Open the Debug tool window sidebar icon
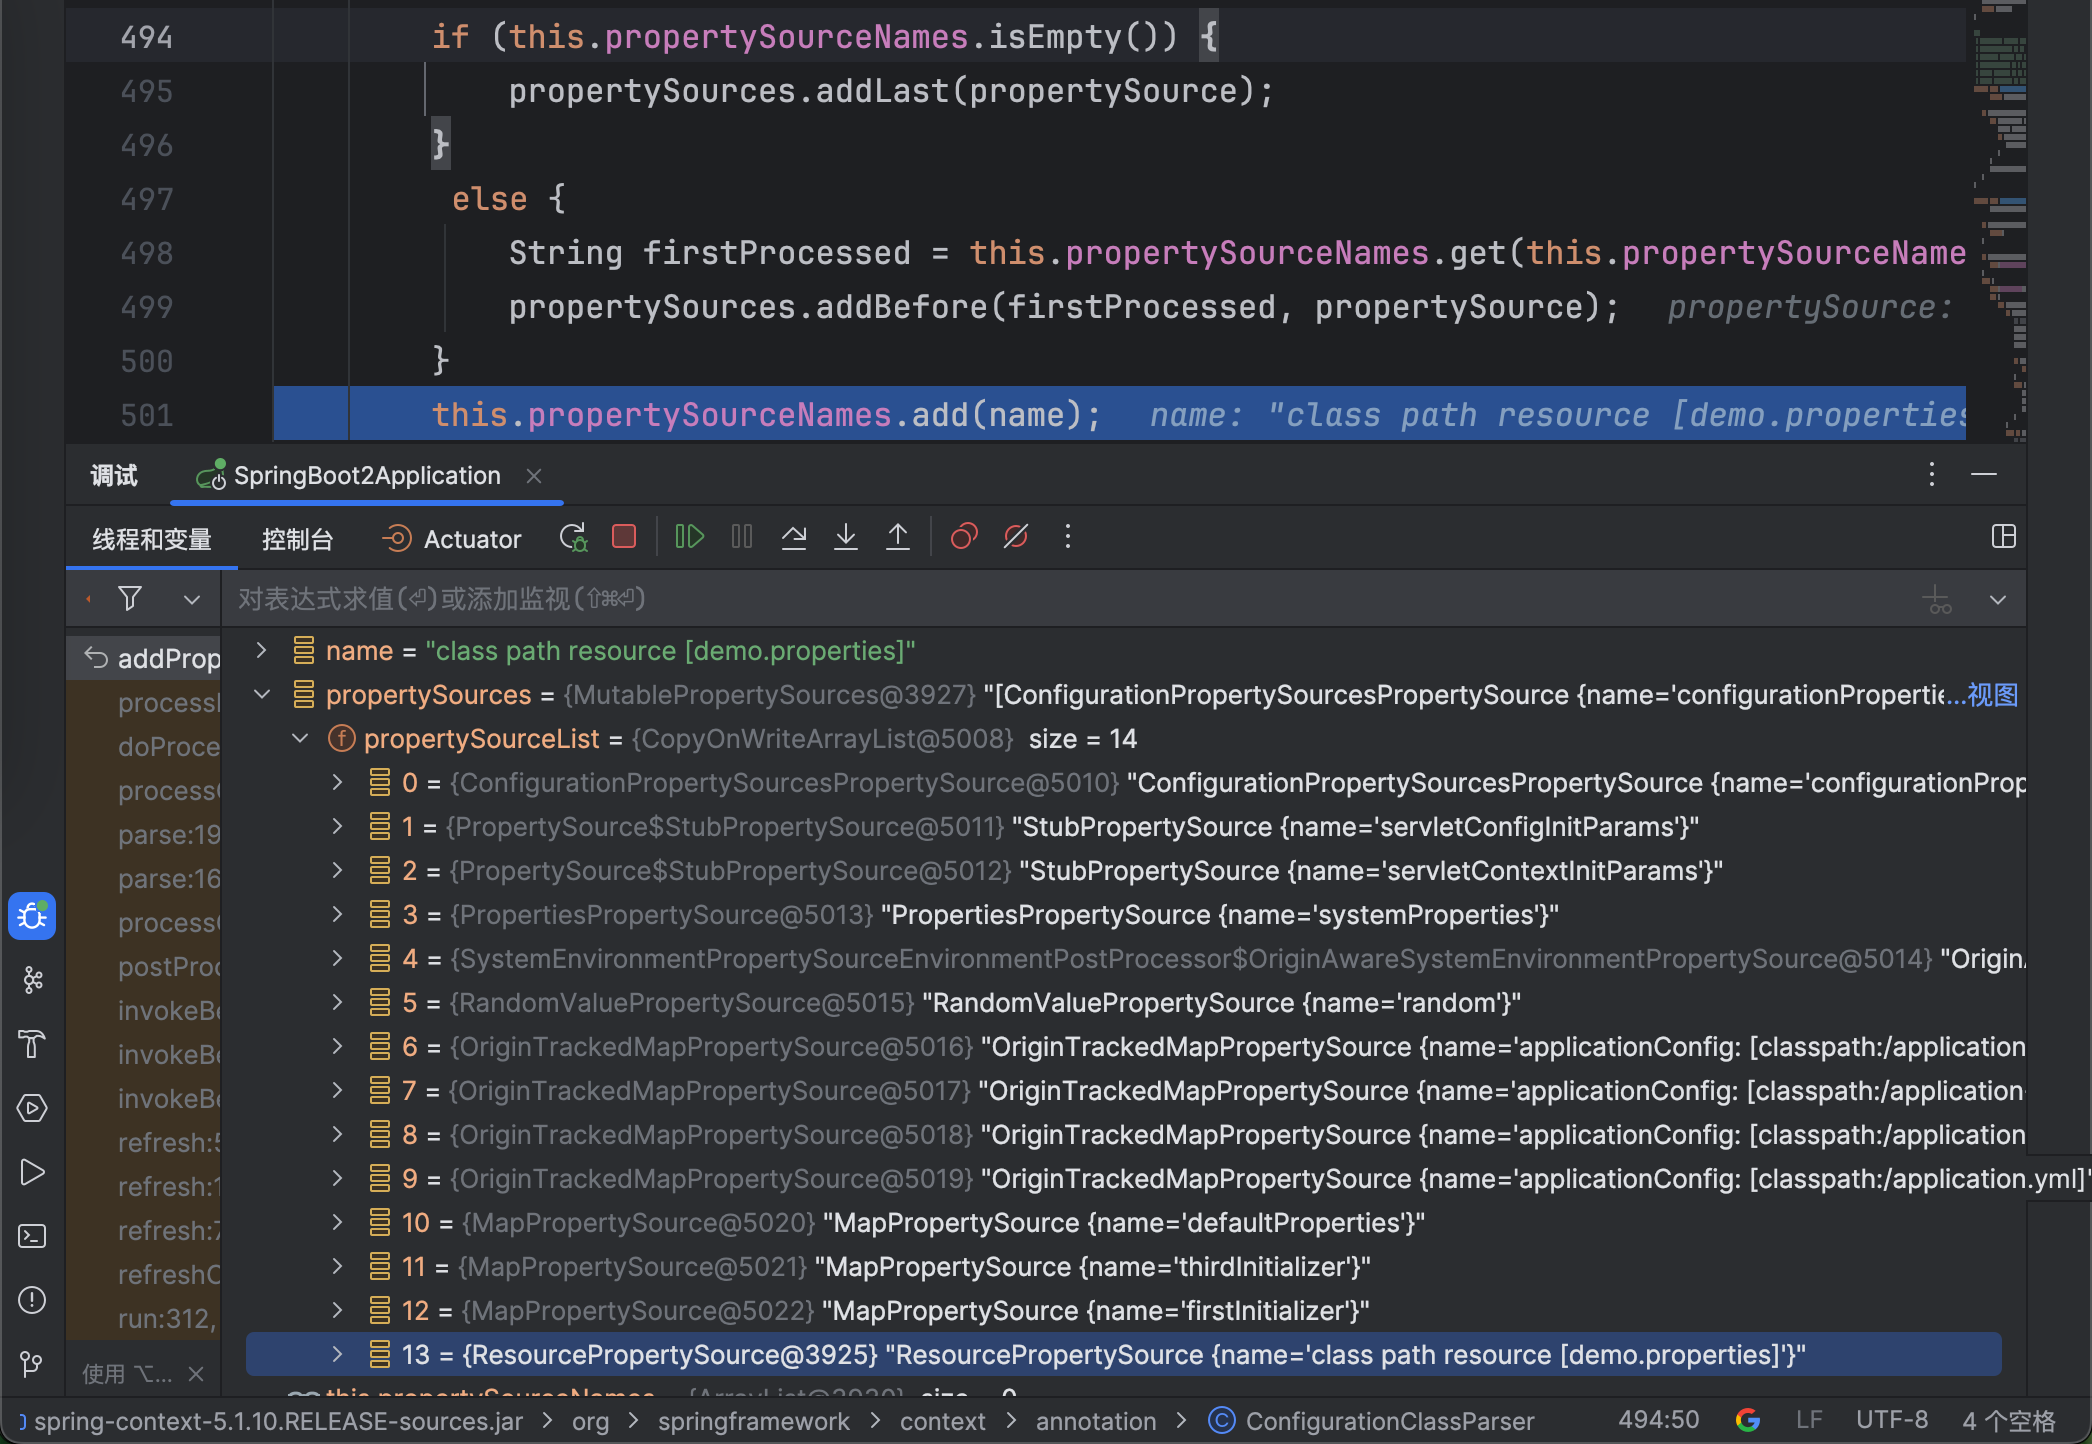The width and height of the screenshot is (2092, 1444). pyautogui.click(x=32, y=916)
